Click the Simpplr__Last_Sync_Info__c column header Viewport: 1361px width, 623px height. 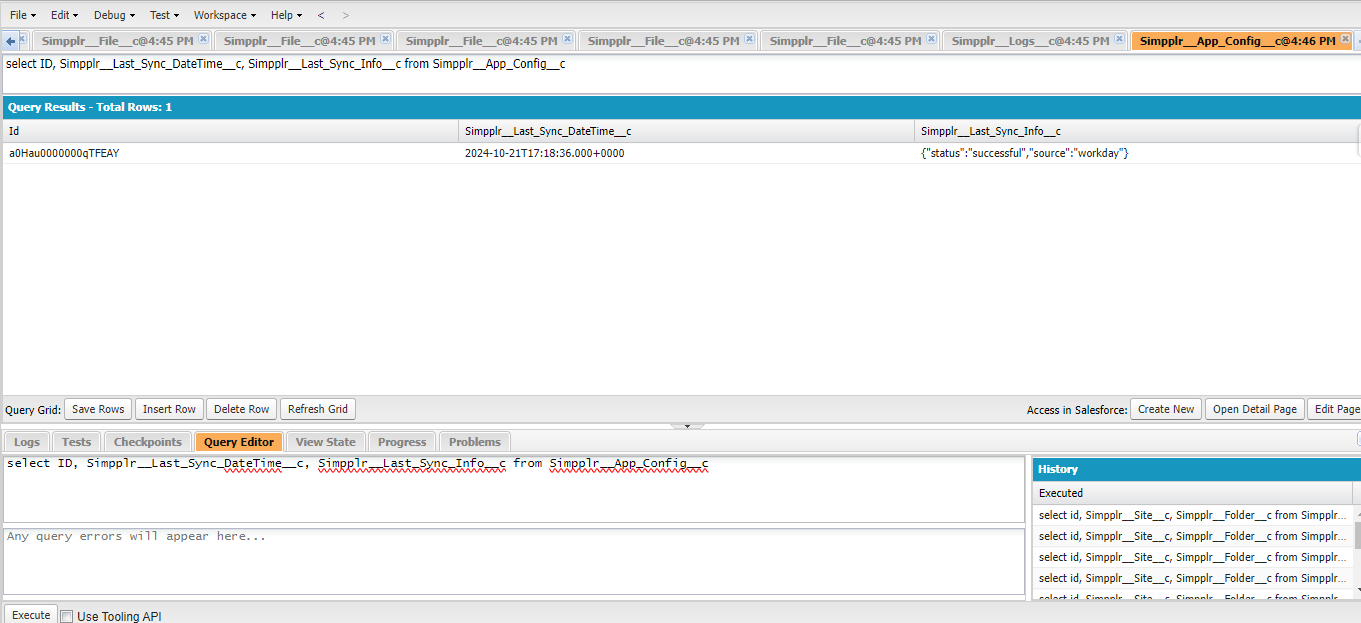point(1137,131)
